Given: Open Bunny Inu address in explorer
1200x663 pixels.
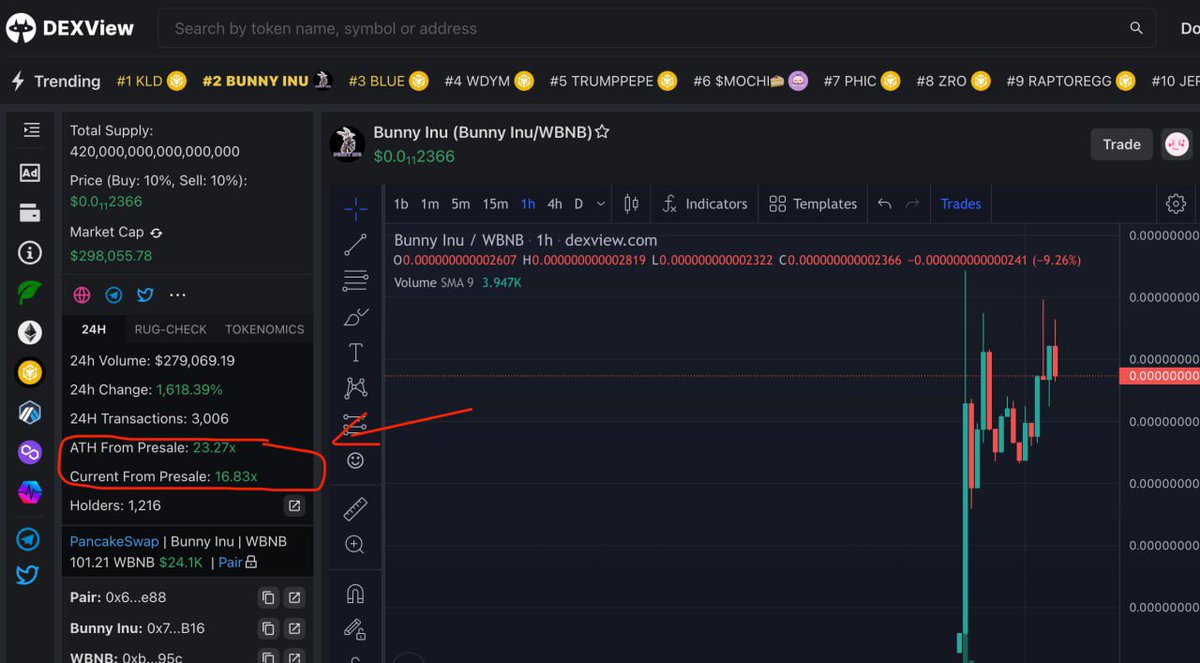Looking at the screenshot, I should 294,629.
